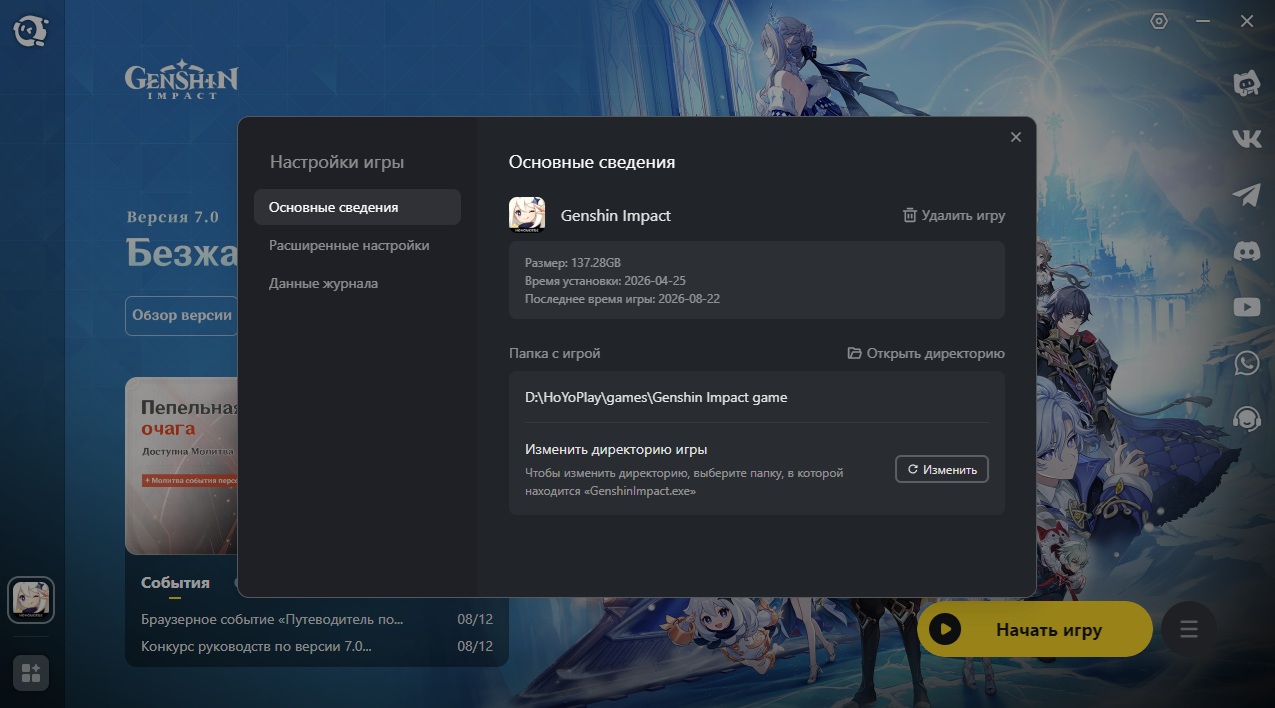
Task: Click Последнее время игры: 2026-08-22 text
Action: point(620,300)
